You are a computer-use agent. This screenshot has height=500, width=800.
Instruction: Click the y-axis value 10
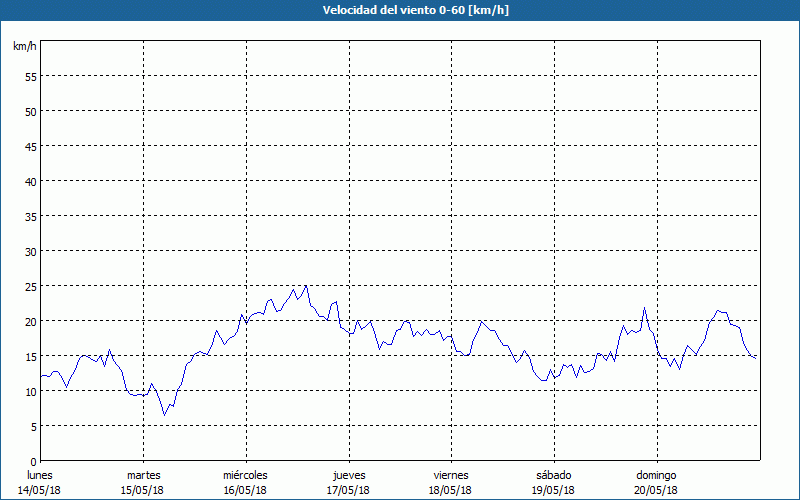(x=31, y=392)
